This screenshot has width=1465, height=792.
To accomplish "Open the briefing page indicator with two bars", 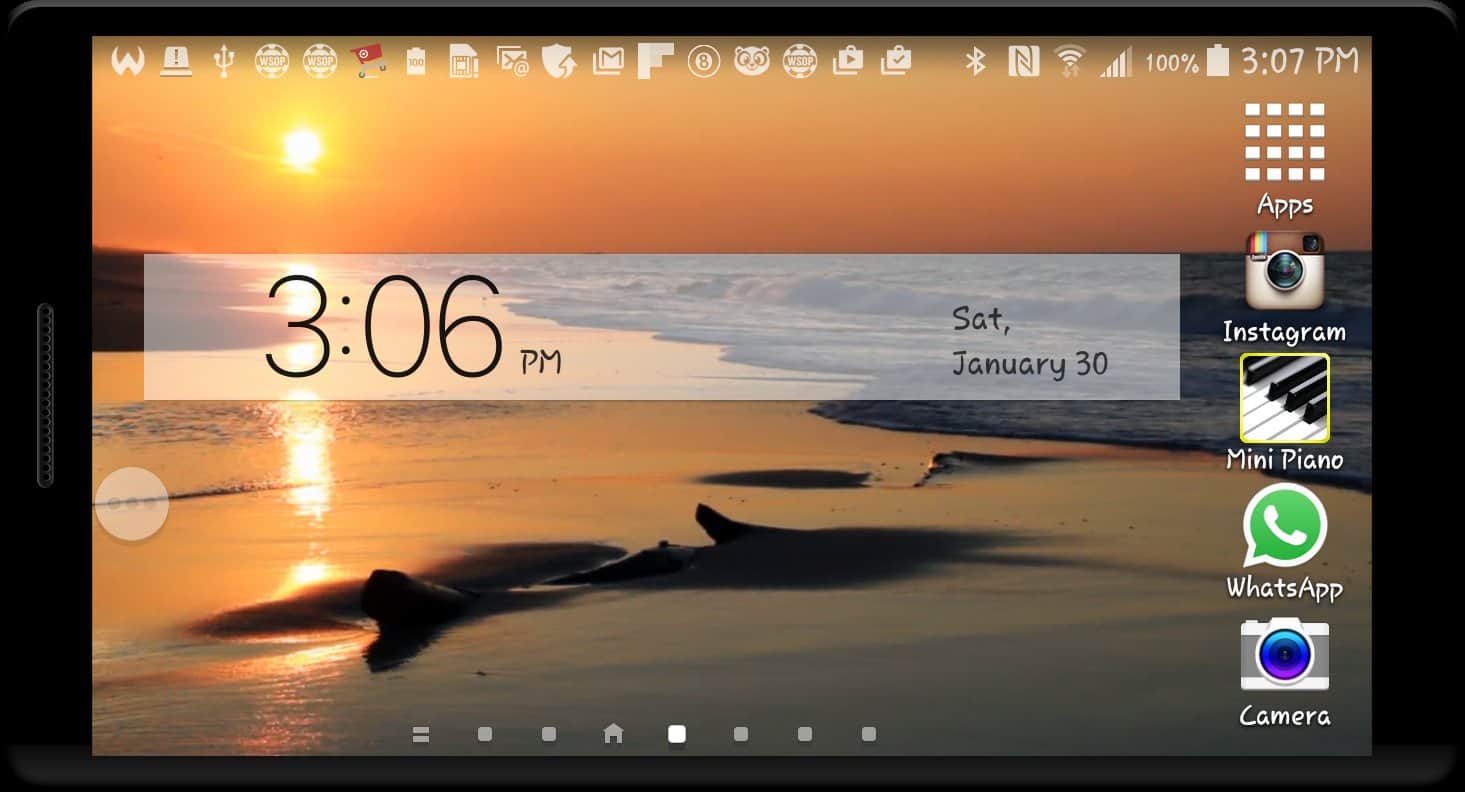I will tap(421, 734).
